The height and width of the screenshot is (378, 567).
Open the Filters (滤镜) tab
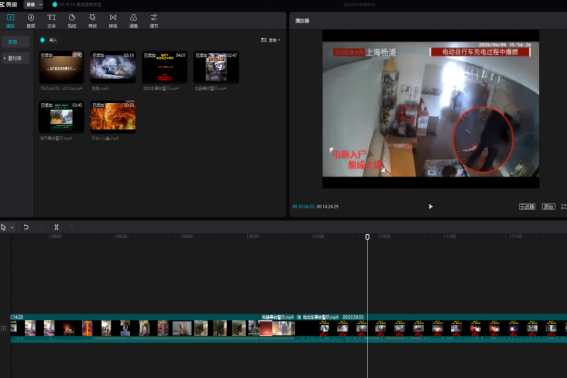point(133,21)
